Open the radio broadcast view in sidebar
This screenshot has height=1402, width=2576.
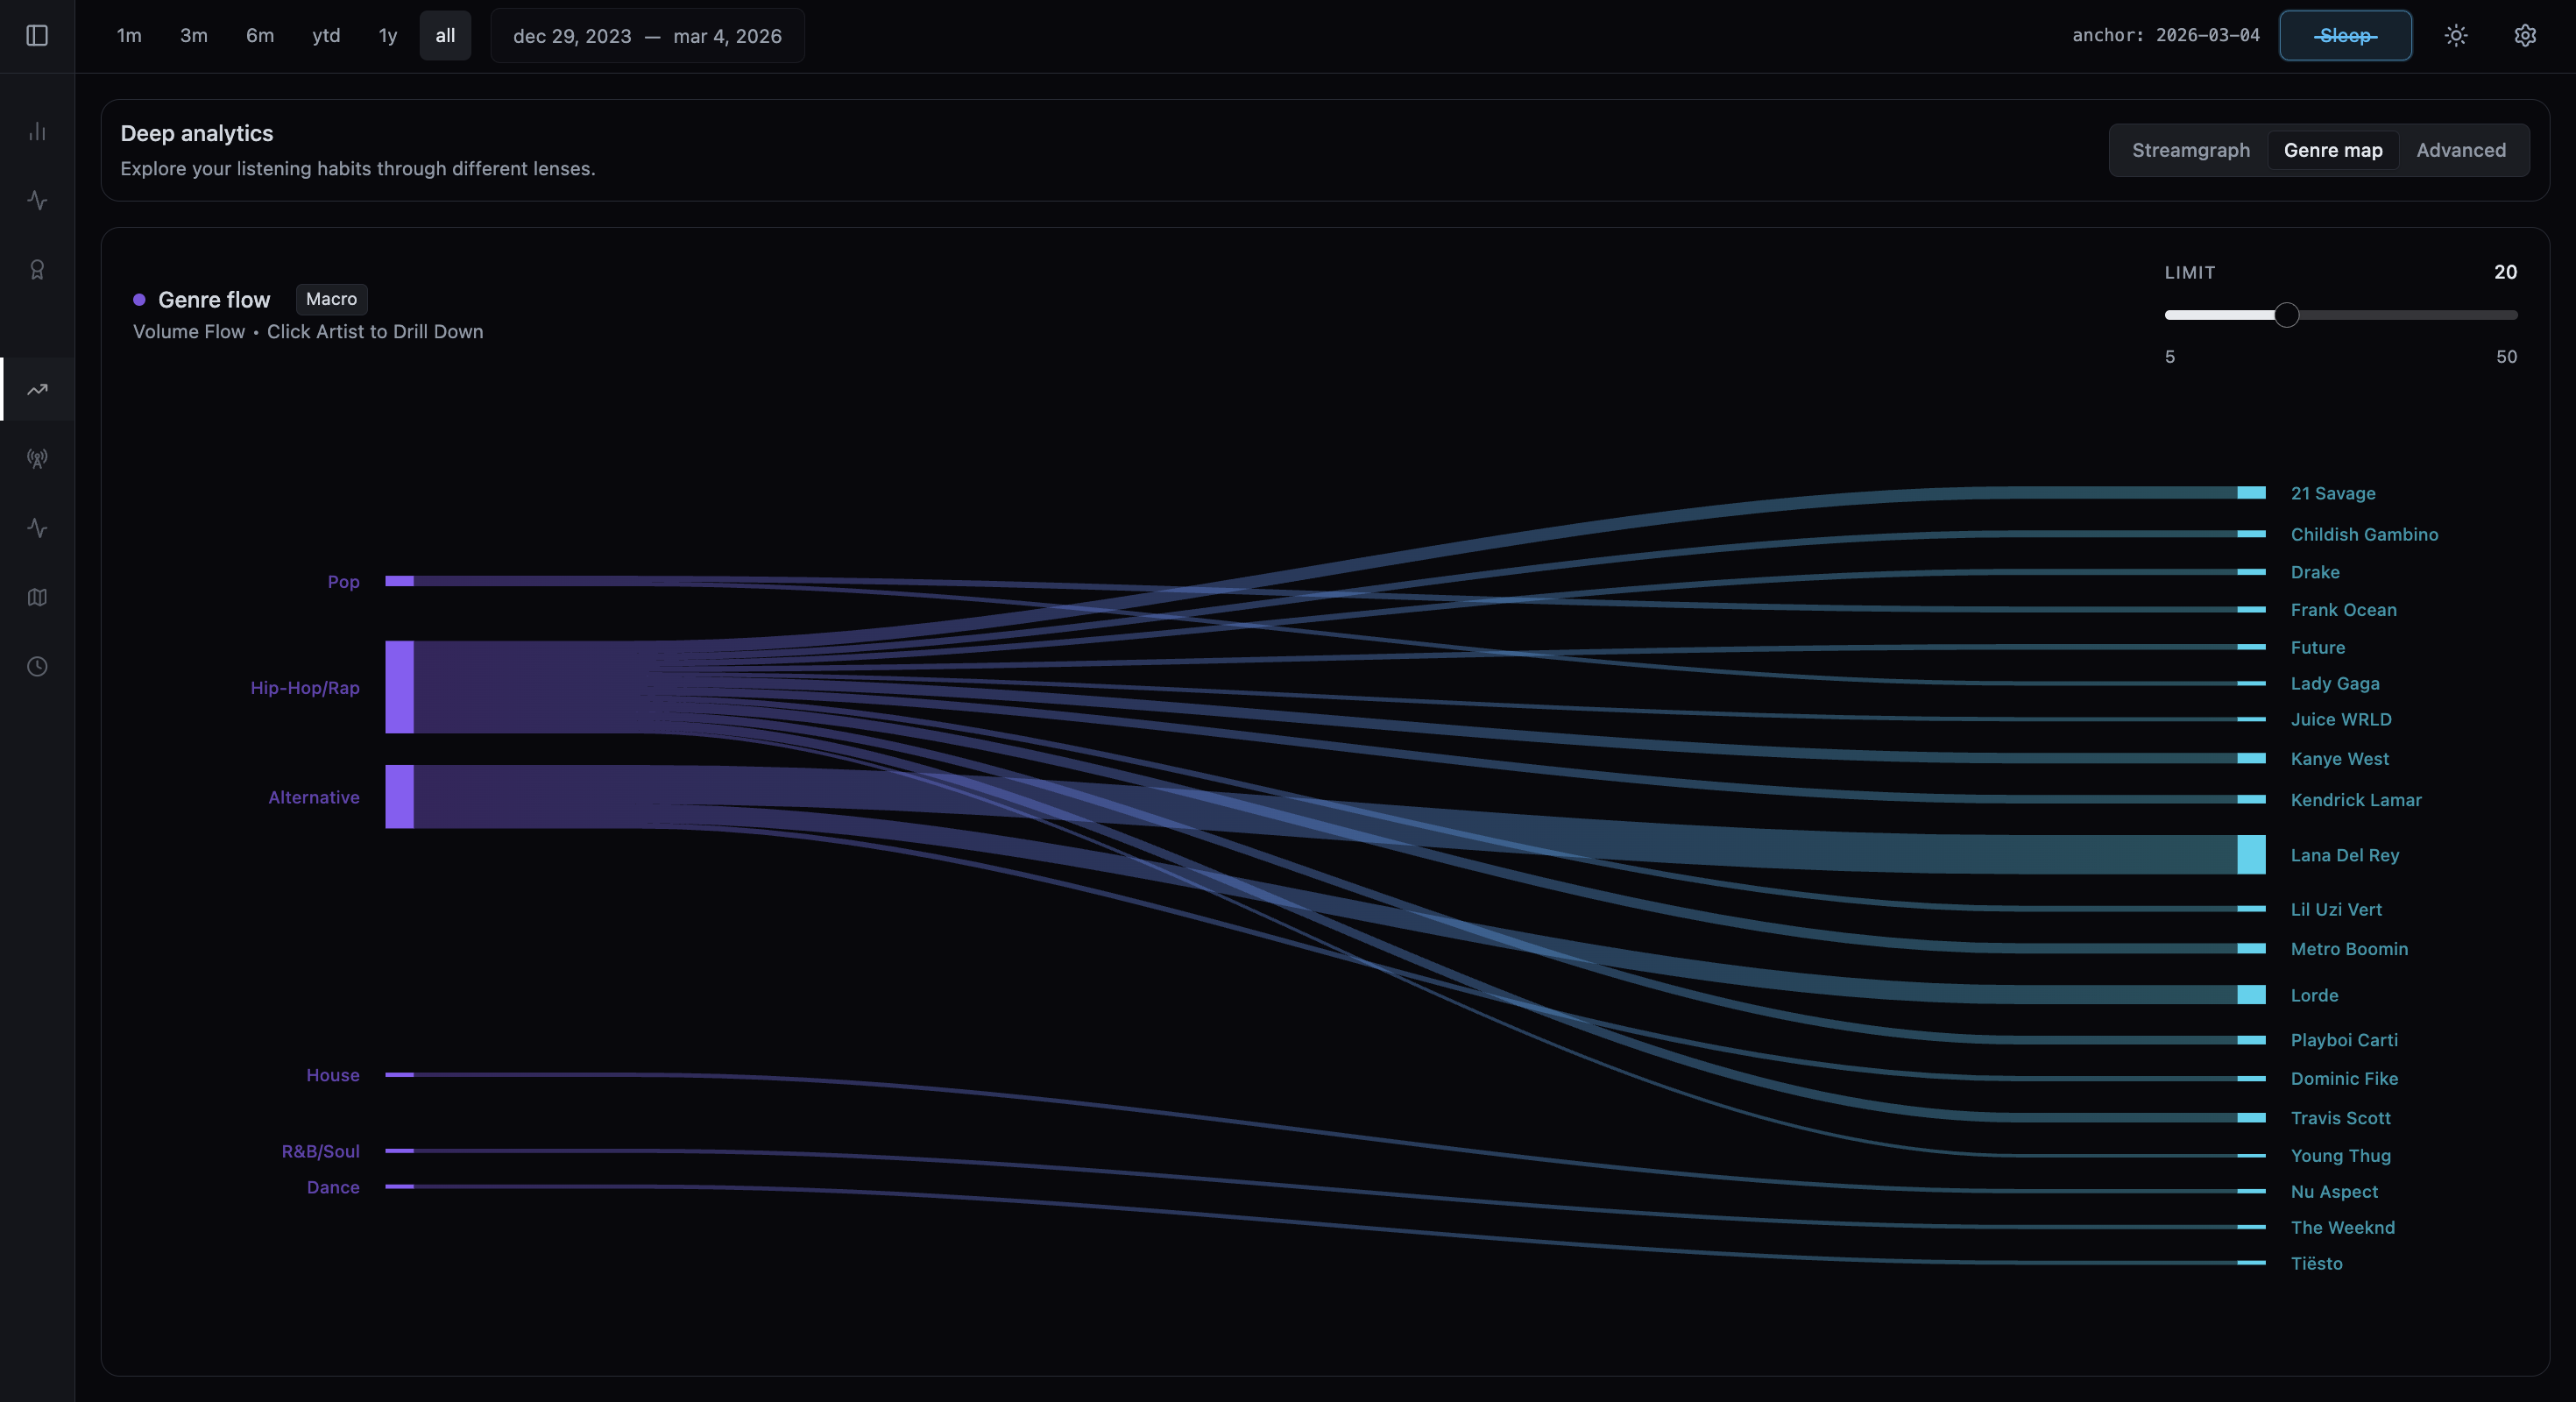pos(37,459)
